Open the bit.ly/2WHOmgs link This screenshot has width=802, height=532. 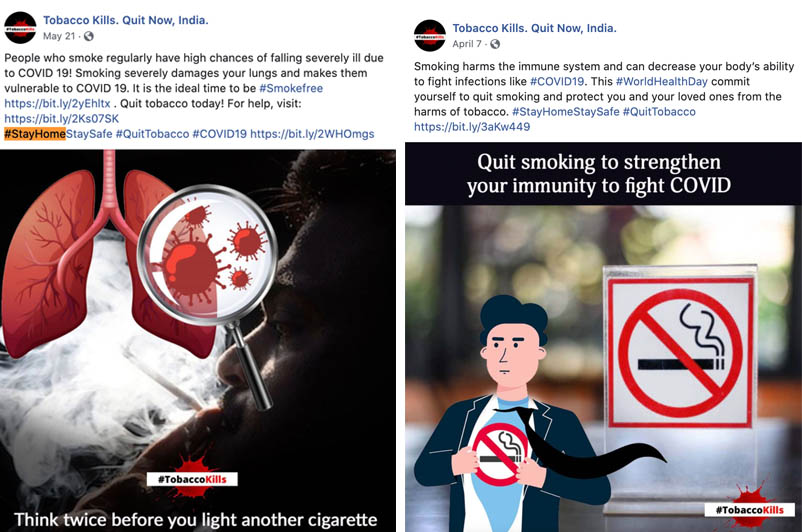pos(312,134)
